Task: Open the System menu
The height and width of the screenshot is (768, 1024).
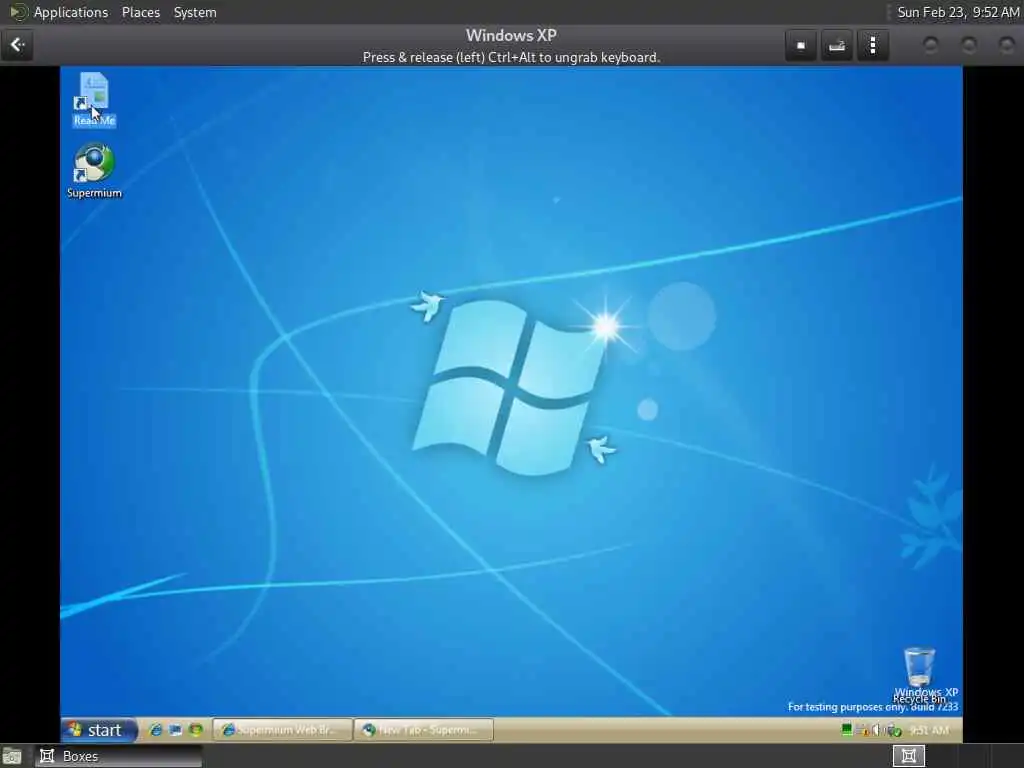Action: click(x=195, y=12)
